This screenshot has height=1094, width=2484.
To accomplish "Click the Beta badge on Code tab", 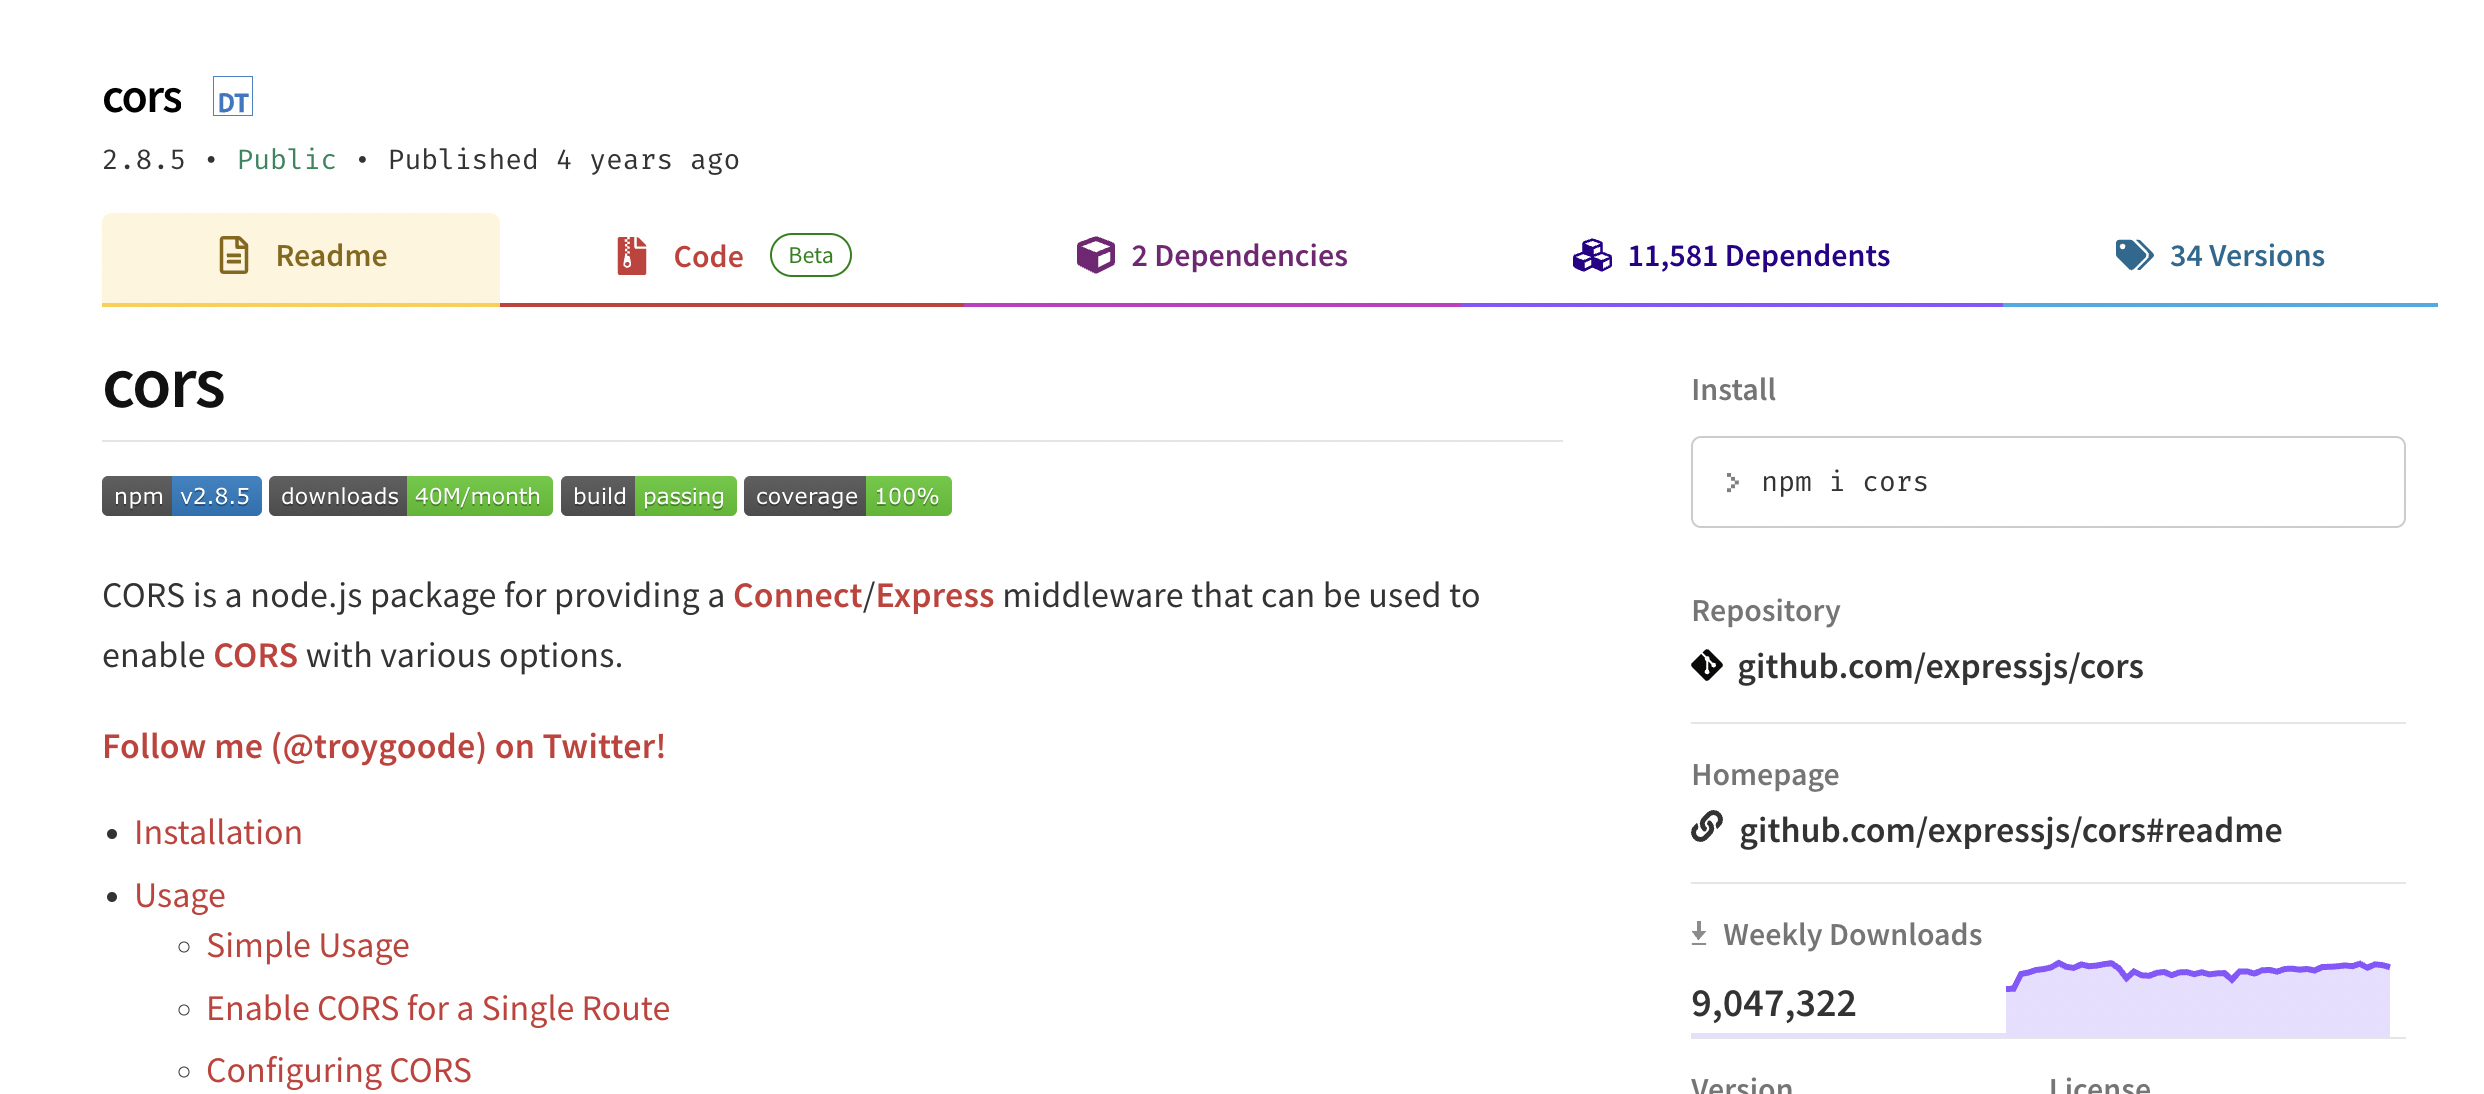I will click(x=810, y=256).
